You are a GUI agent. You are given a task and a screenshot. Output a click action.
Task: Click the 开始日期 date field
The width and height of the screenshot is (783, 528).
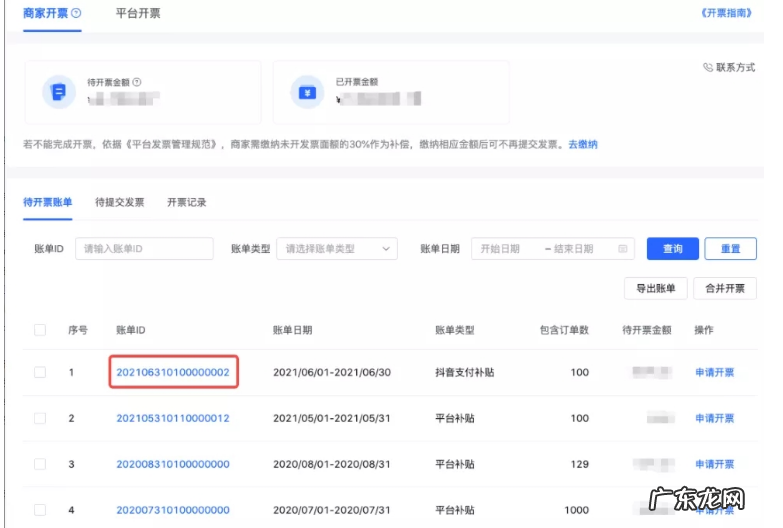(x=500, y=249)
